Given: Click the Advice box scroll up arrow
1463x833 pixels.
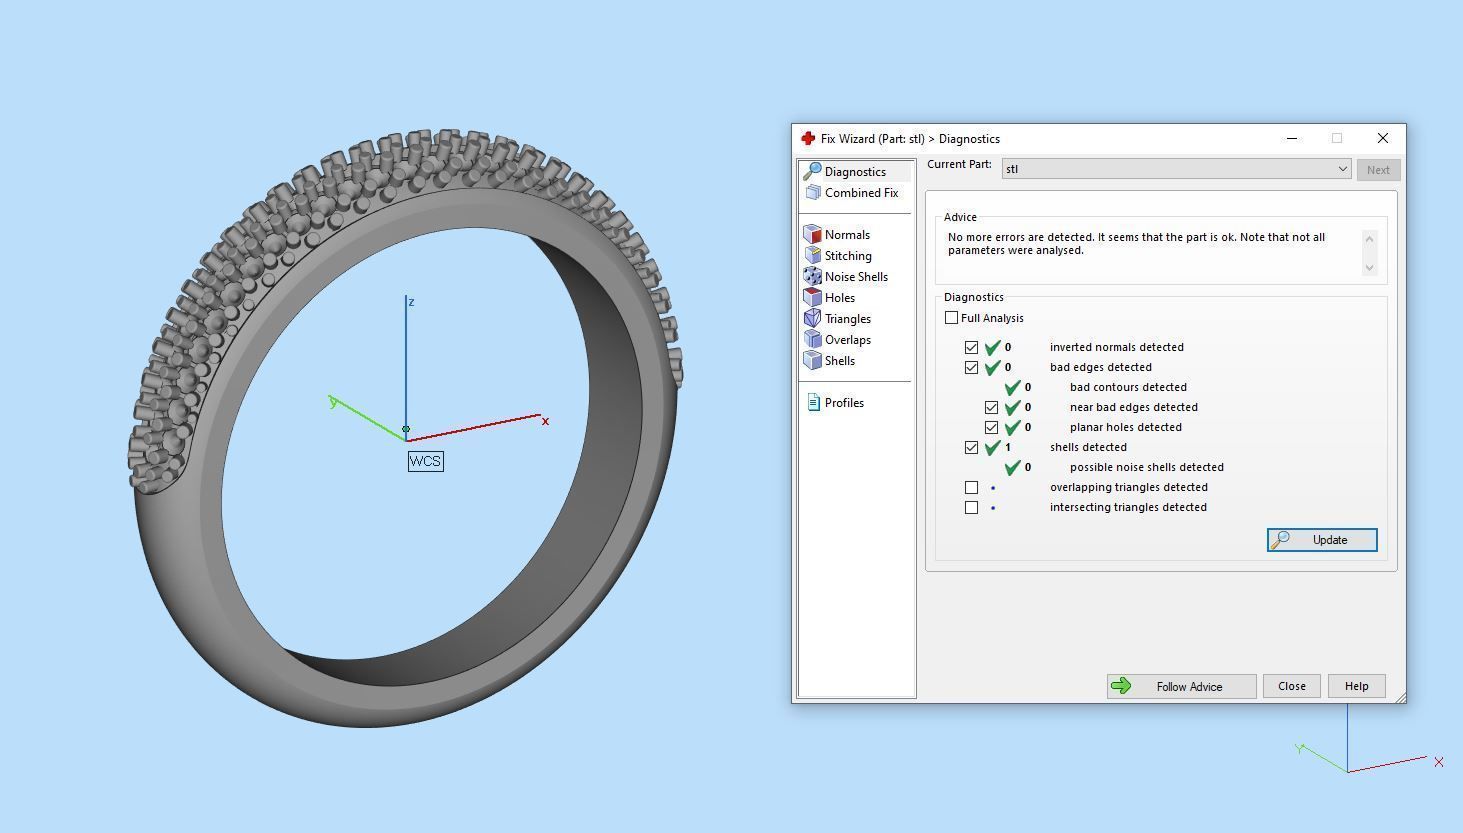Looking at the screenshot, I should pyautogui.click(x=1370, y=238).
